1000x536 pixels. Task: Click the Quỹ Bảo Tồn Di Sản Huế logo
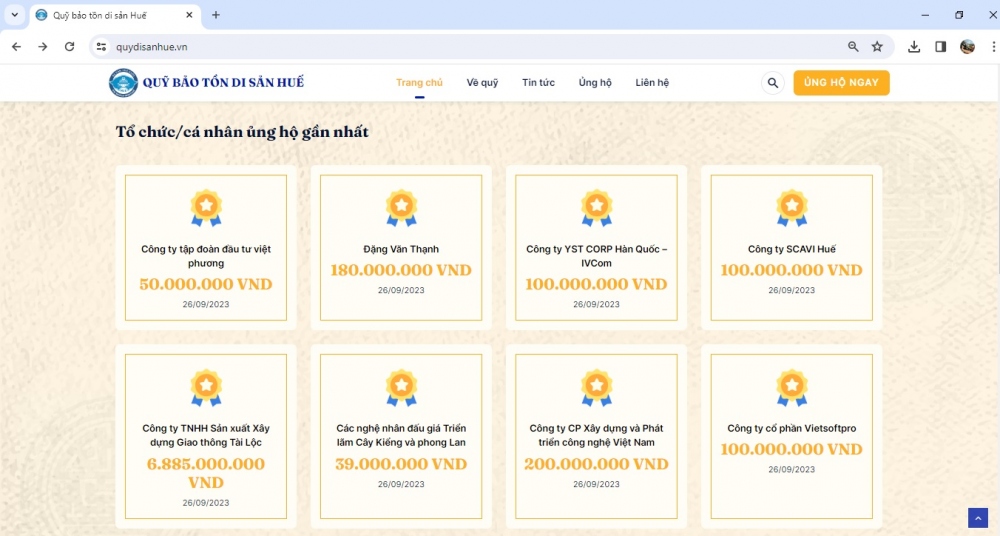pos(123,83)
